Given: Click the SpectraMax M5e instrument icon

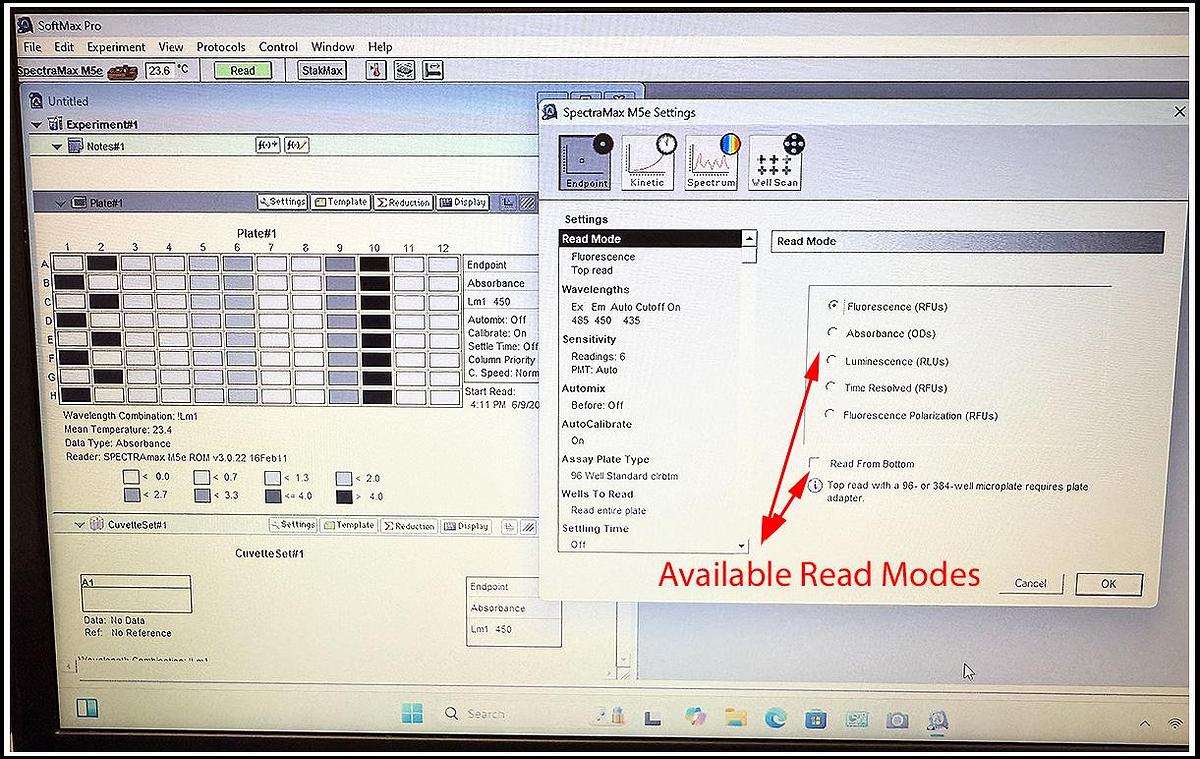Looking at the screenshot, I should pos(124,70).
